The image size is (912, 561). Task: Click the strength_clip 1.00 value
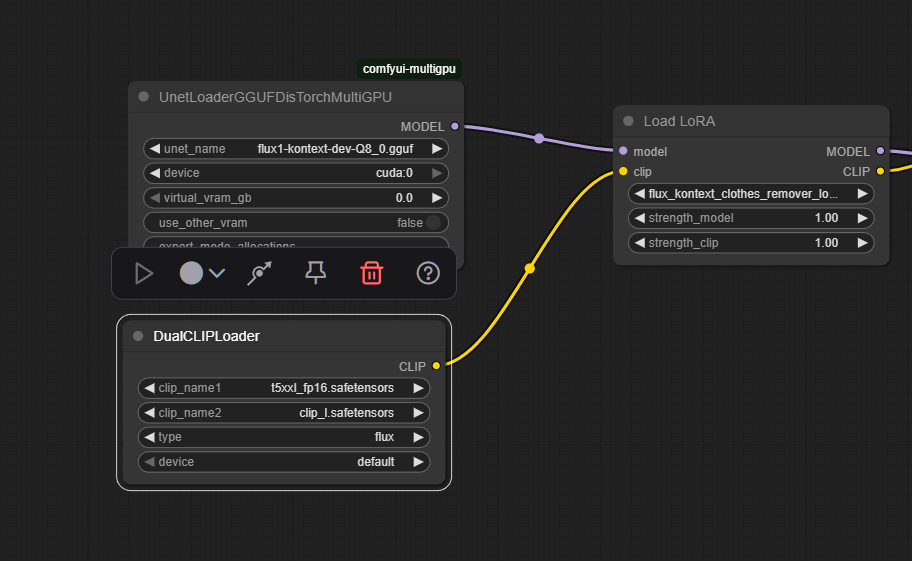[x=826, y=243]
